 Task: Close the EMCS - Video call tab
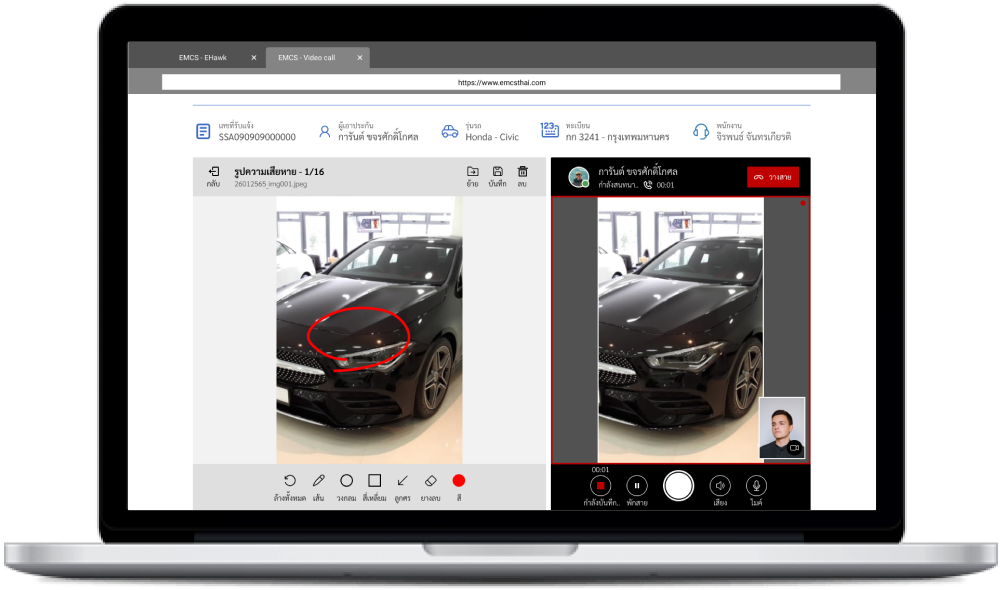360,57
